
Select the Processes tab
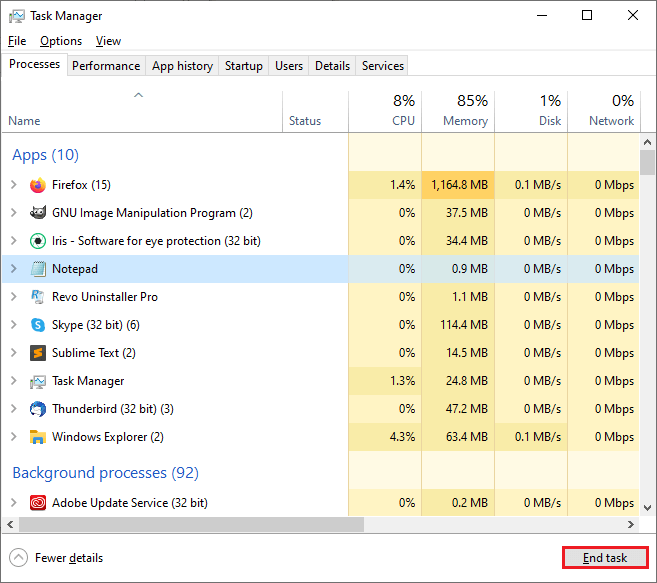point(34,65)
